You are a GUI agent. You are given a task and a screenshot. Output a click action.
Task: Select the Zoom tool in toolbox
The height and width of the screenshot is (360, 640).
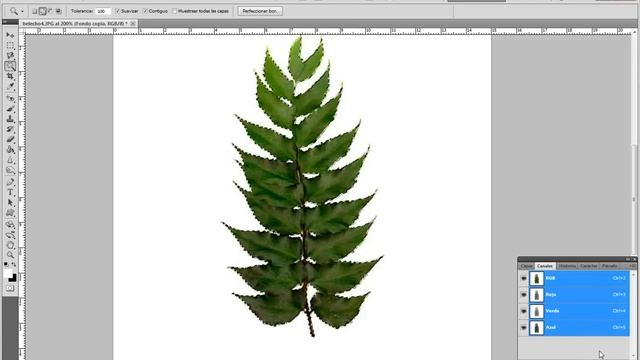pyautogui.click(x=10, y=256)
